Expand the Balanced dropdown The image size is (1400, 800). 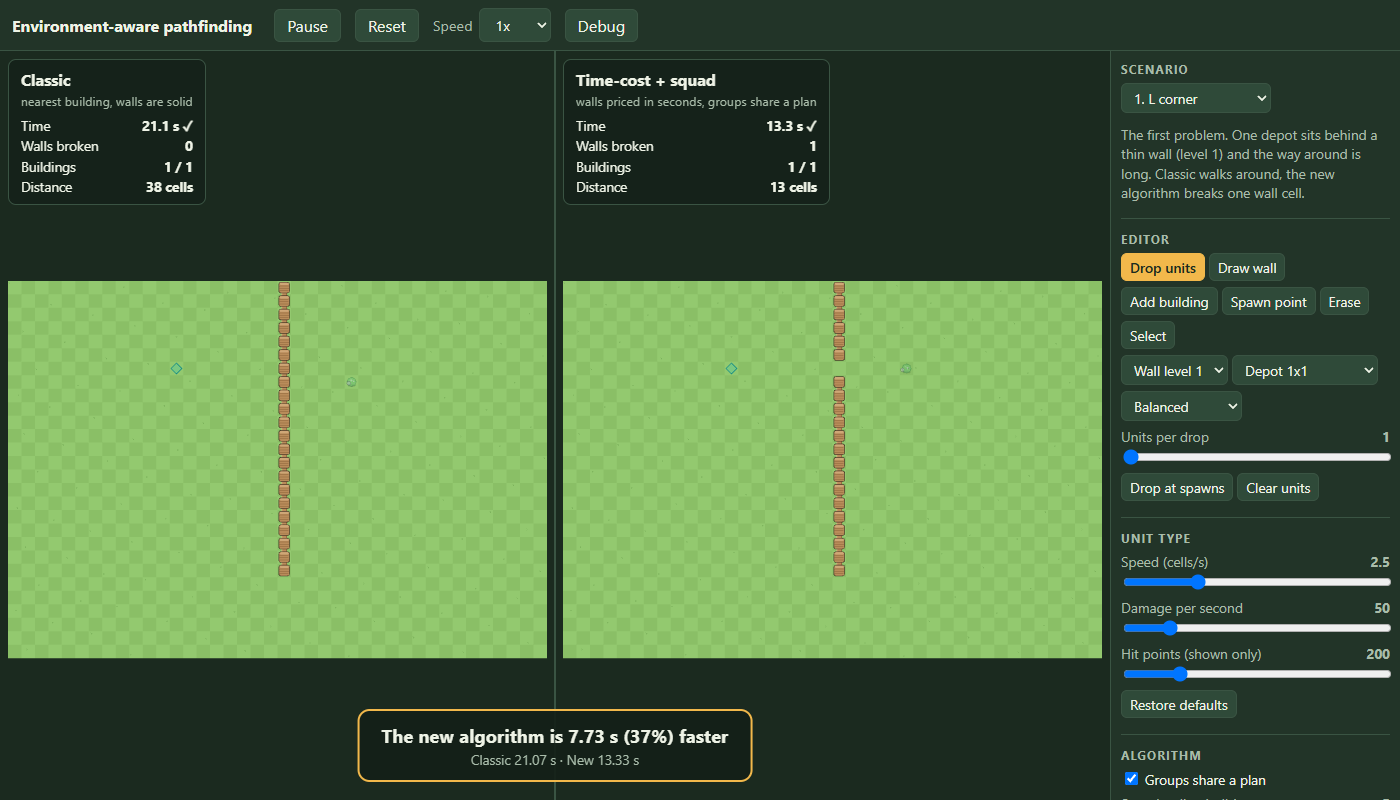tap(1181, 407)
